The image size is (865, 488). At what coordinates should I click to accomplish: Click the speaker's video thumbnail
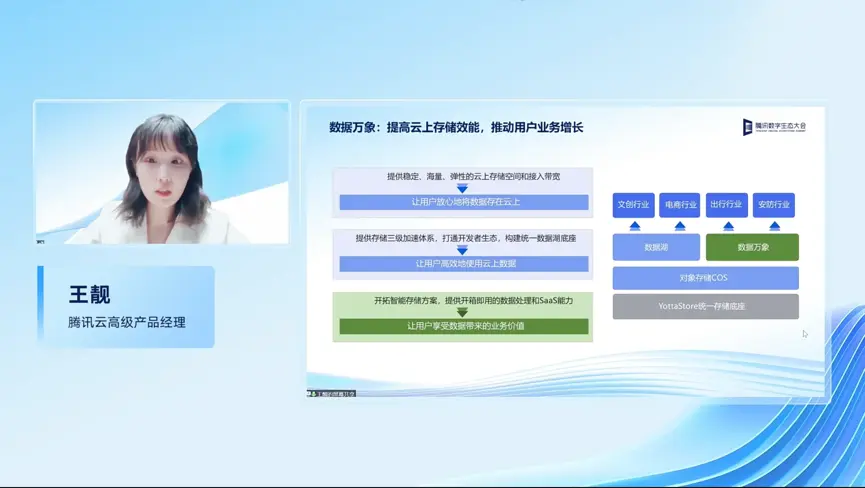pyautogui.click(x=162, y=173)
